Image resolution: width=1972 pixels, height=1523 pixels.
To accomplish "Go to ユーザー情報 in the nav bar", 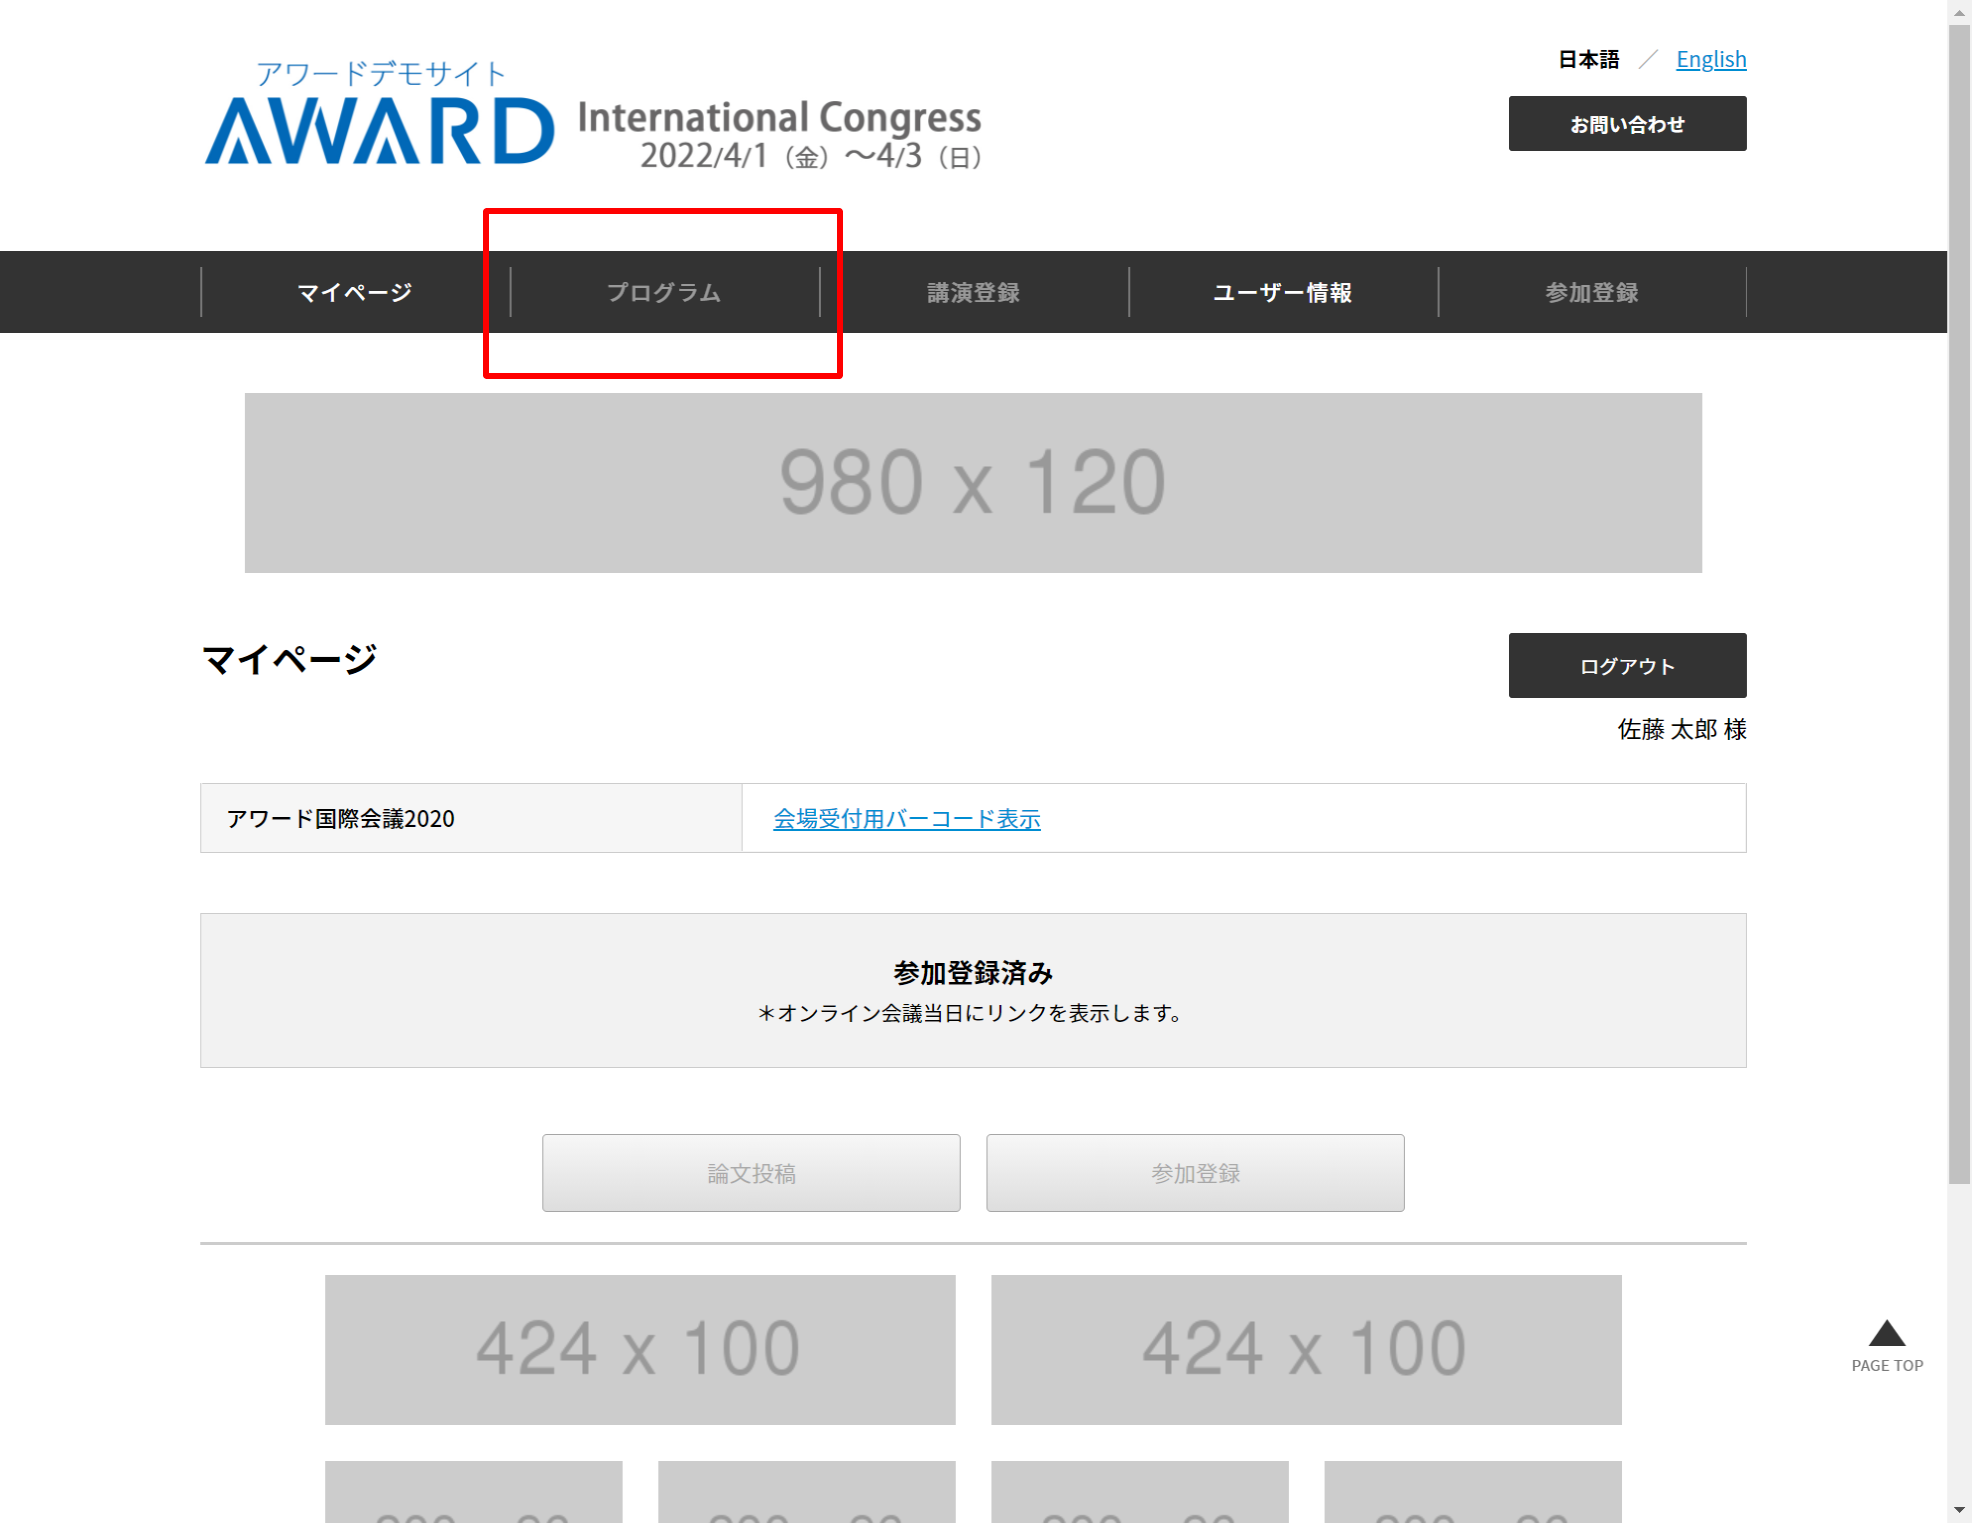I will coord(1282,292).
